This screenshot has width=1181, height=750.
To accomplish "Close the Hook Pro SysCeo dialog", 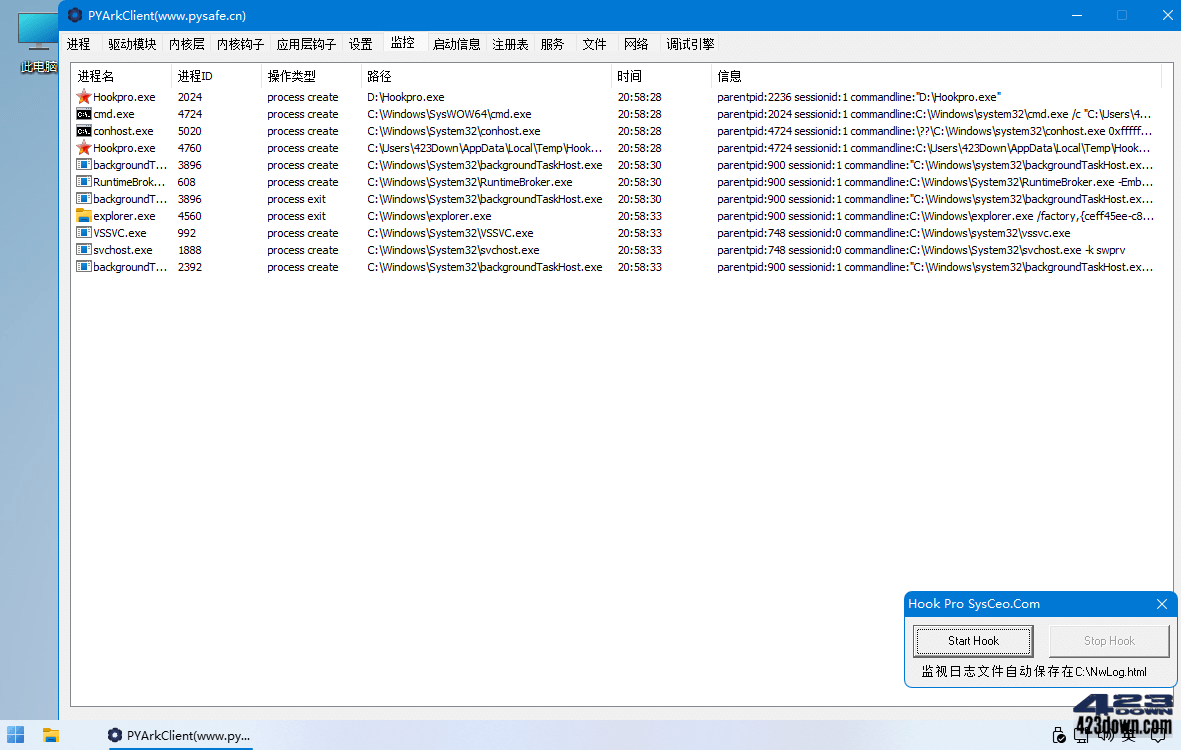I will [x=1161, y=604].
